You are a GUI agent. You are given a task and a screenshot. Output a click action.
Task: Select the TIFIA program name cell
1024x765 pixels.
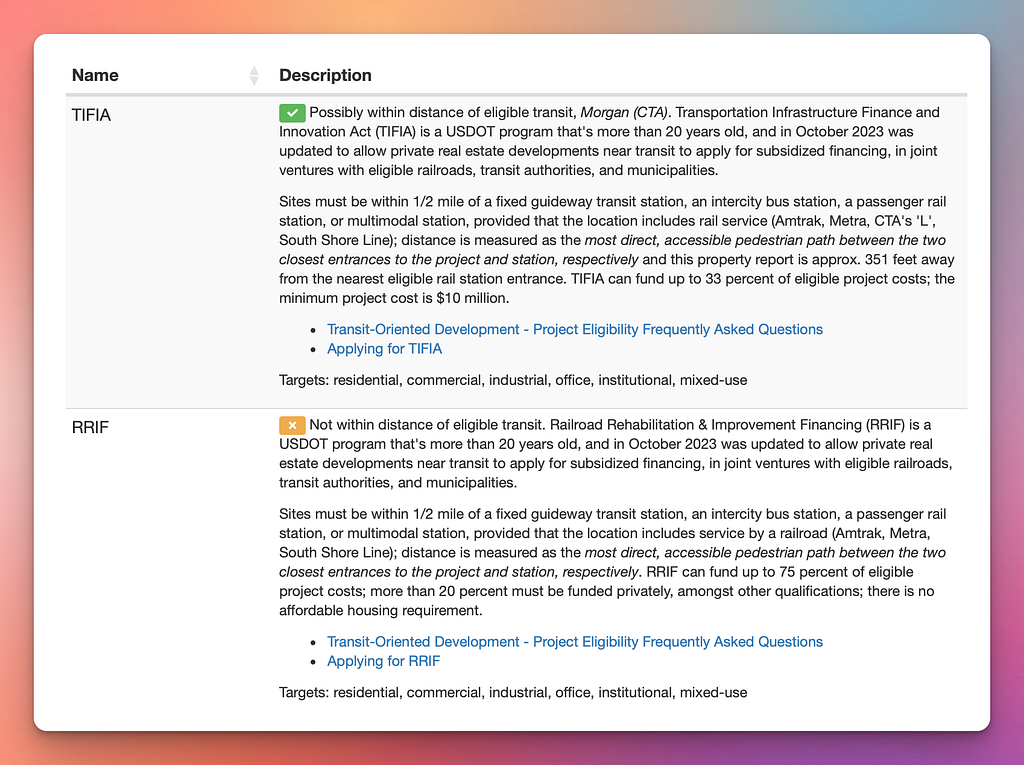[91, 115]
